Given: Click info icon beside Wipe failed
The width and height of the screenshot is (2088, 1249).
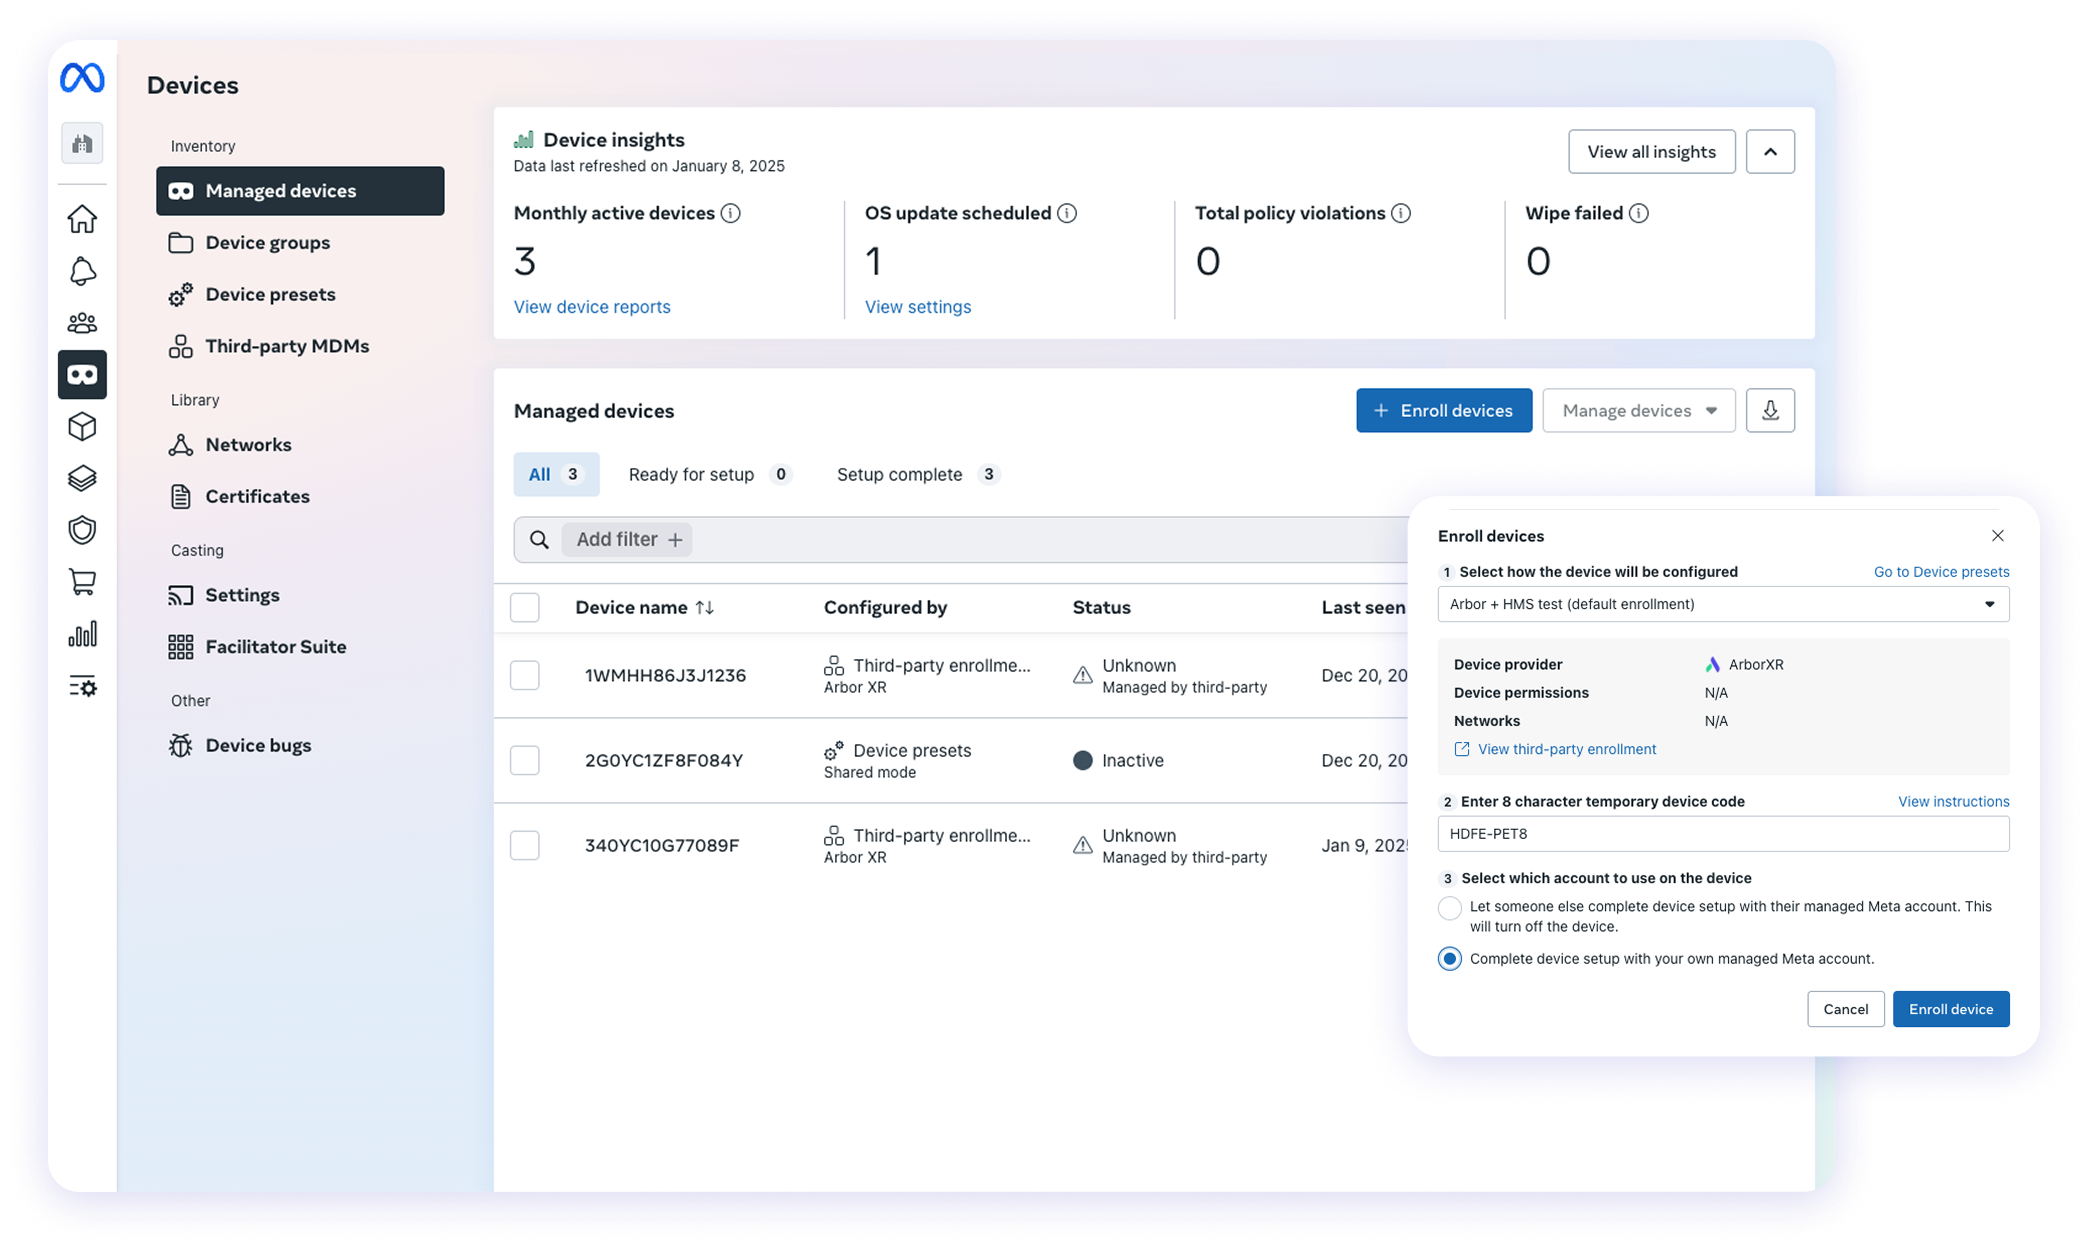Looking at the screenshot, I should click(1638, 213).
